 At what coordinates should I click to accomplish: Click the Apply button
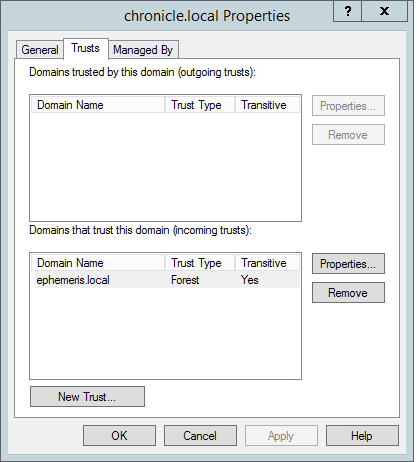[x=281, y=435]
